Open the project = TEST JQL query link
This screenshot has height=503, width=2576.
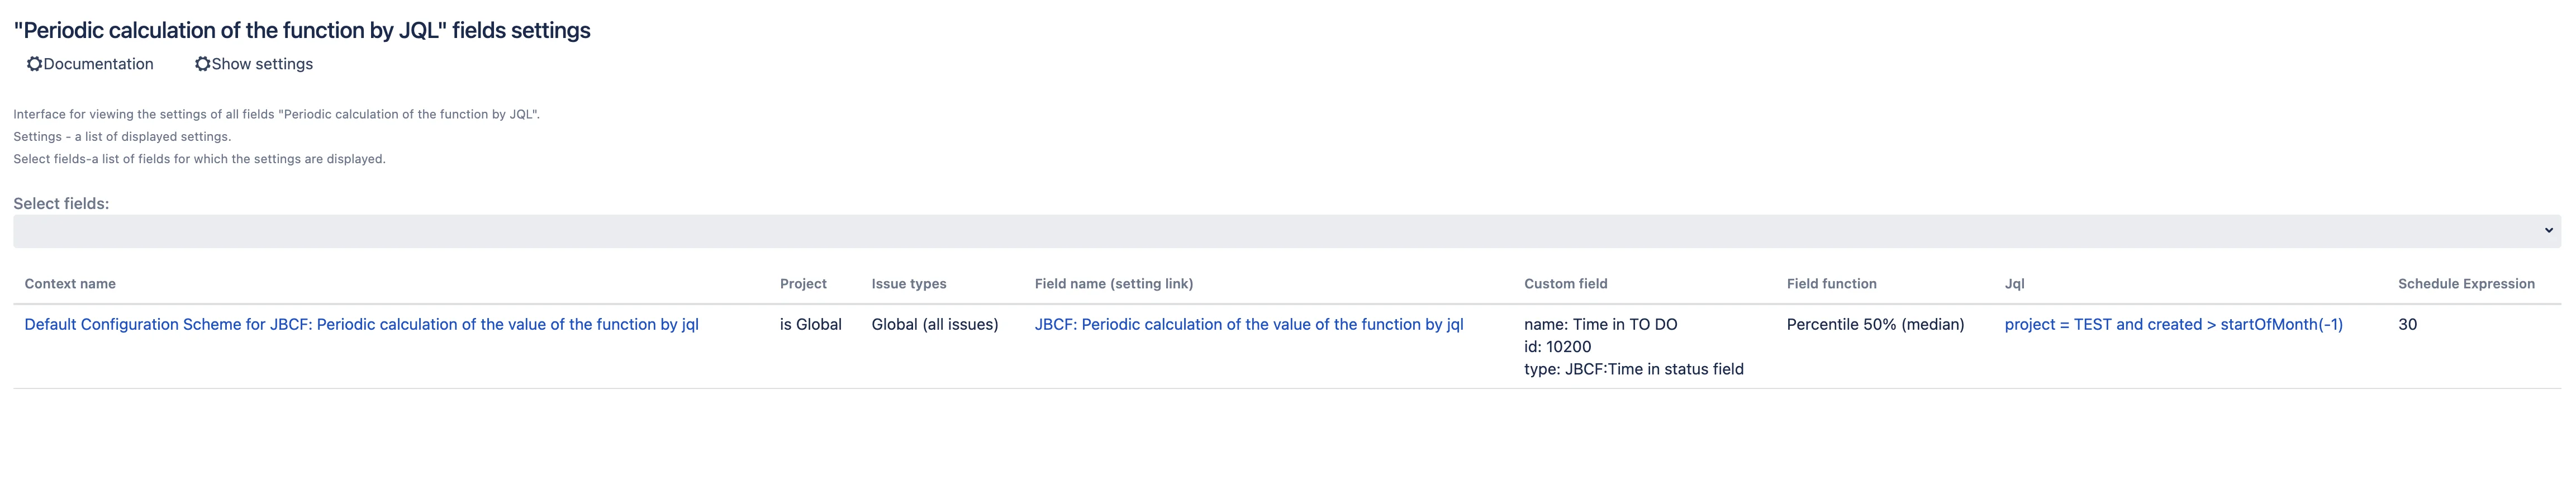click(x=2173, y=324)
